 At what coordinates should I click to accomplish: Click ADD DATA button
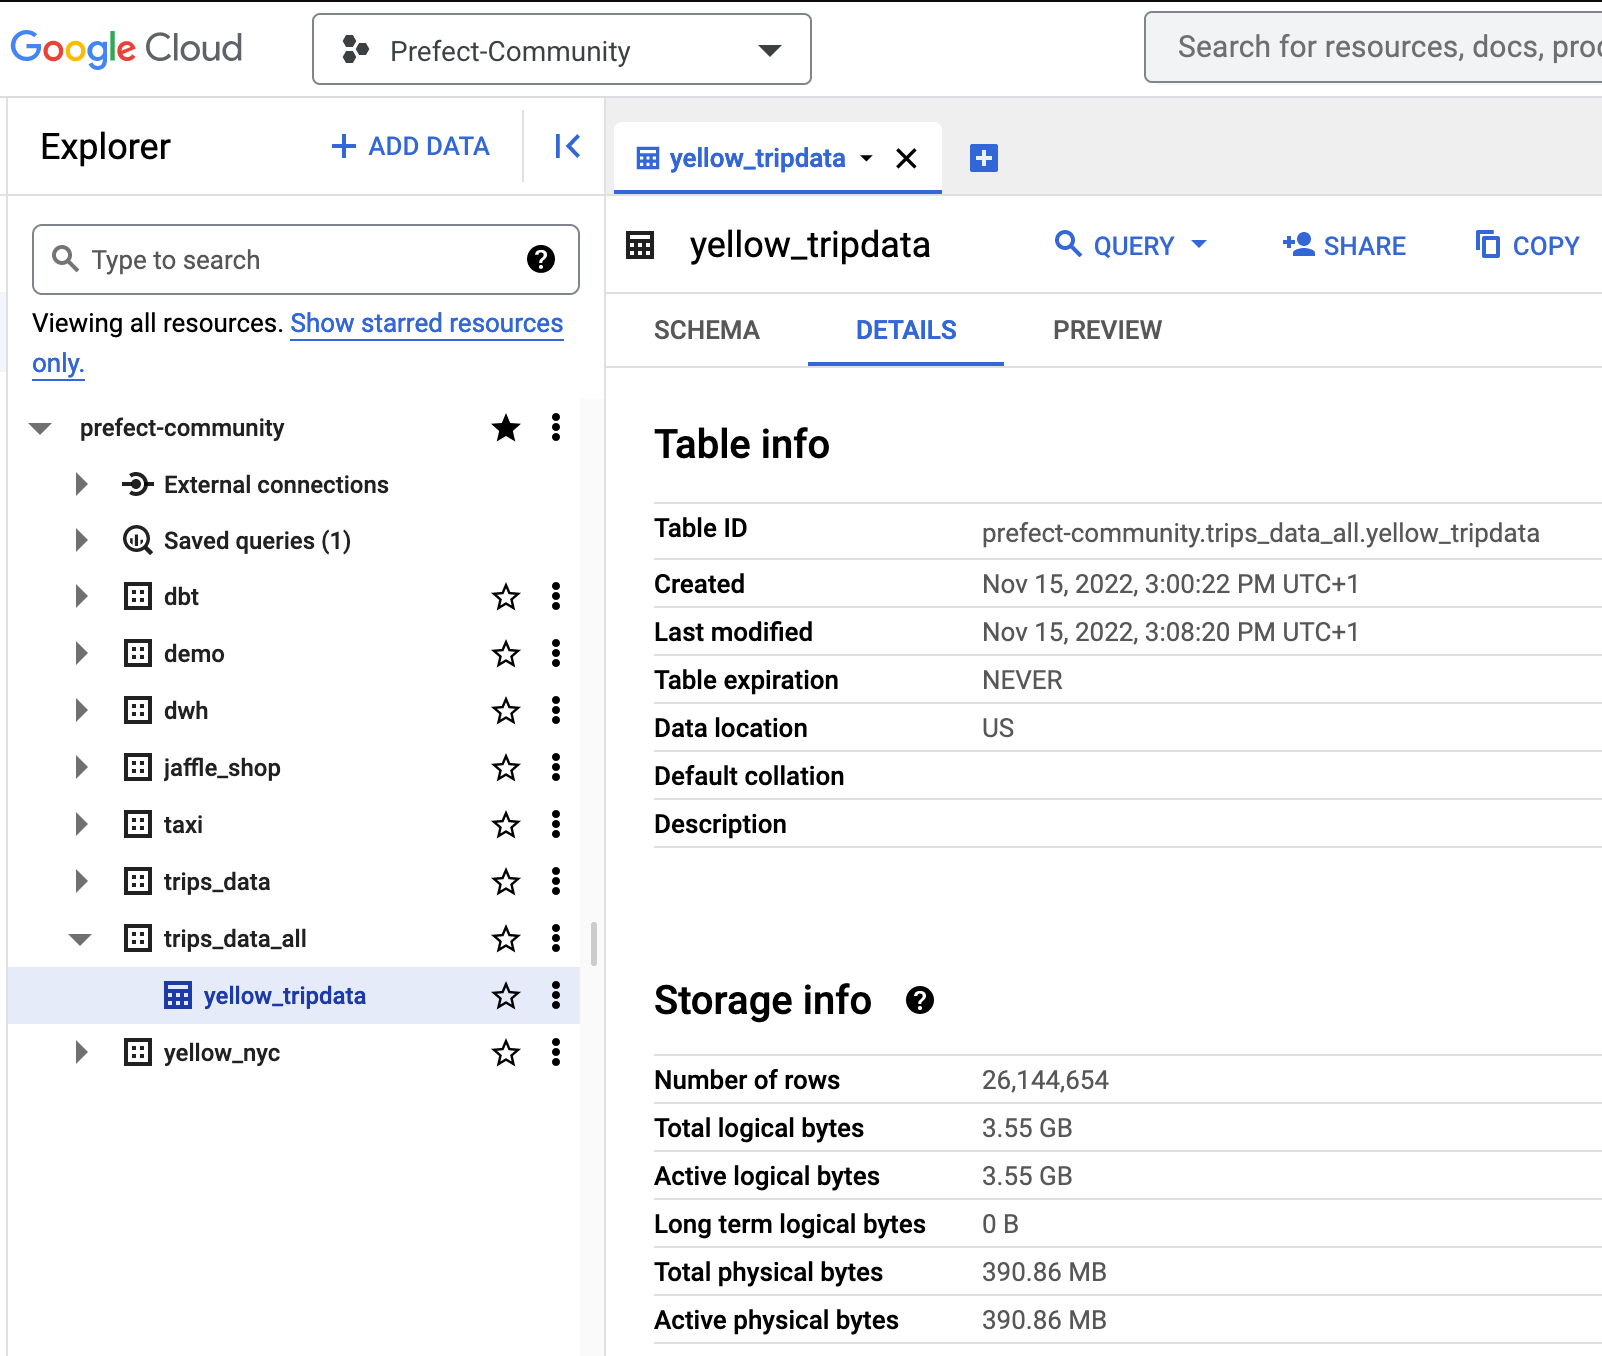410,147
